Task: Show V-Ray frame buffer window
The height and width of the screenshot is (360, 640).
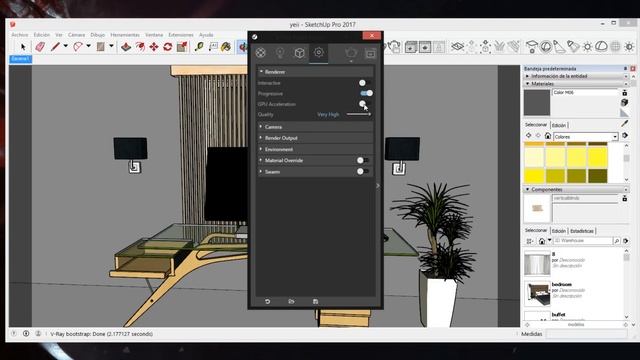Action: point(425,47)
